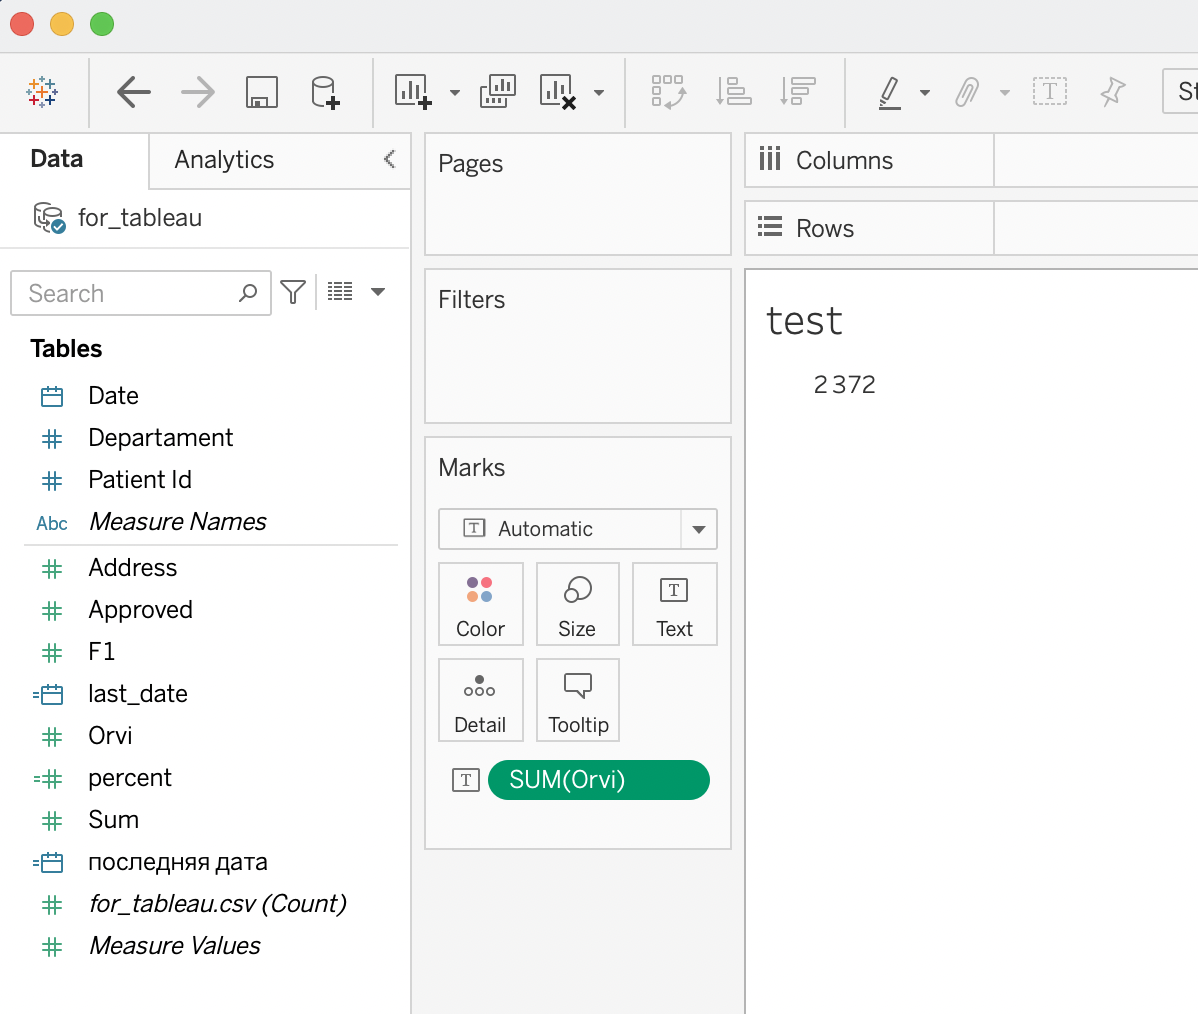Switch to the Analytics tab

point(224,160)
